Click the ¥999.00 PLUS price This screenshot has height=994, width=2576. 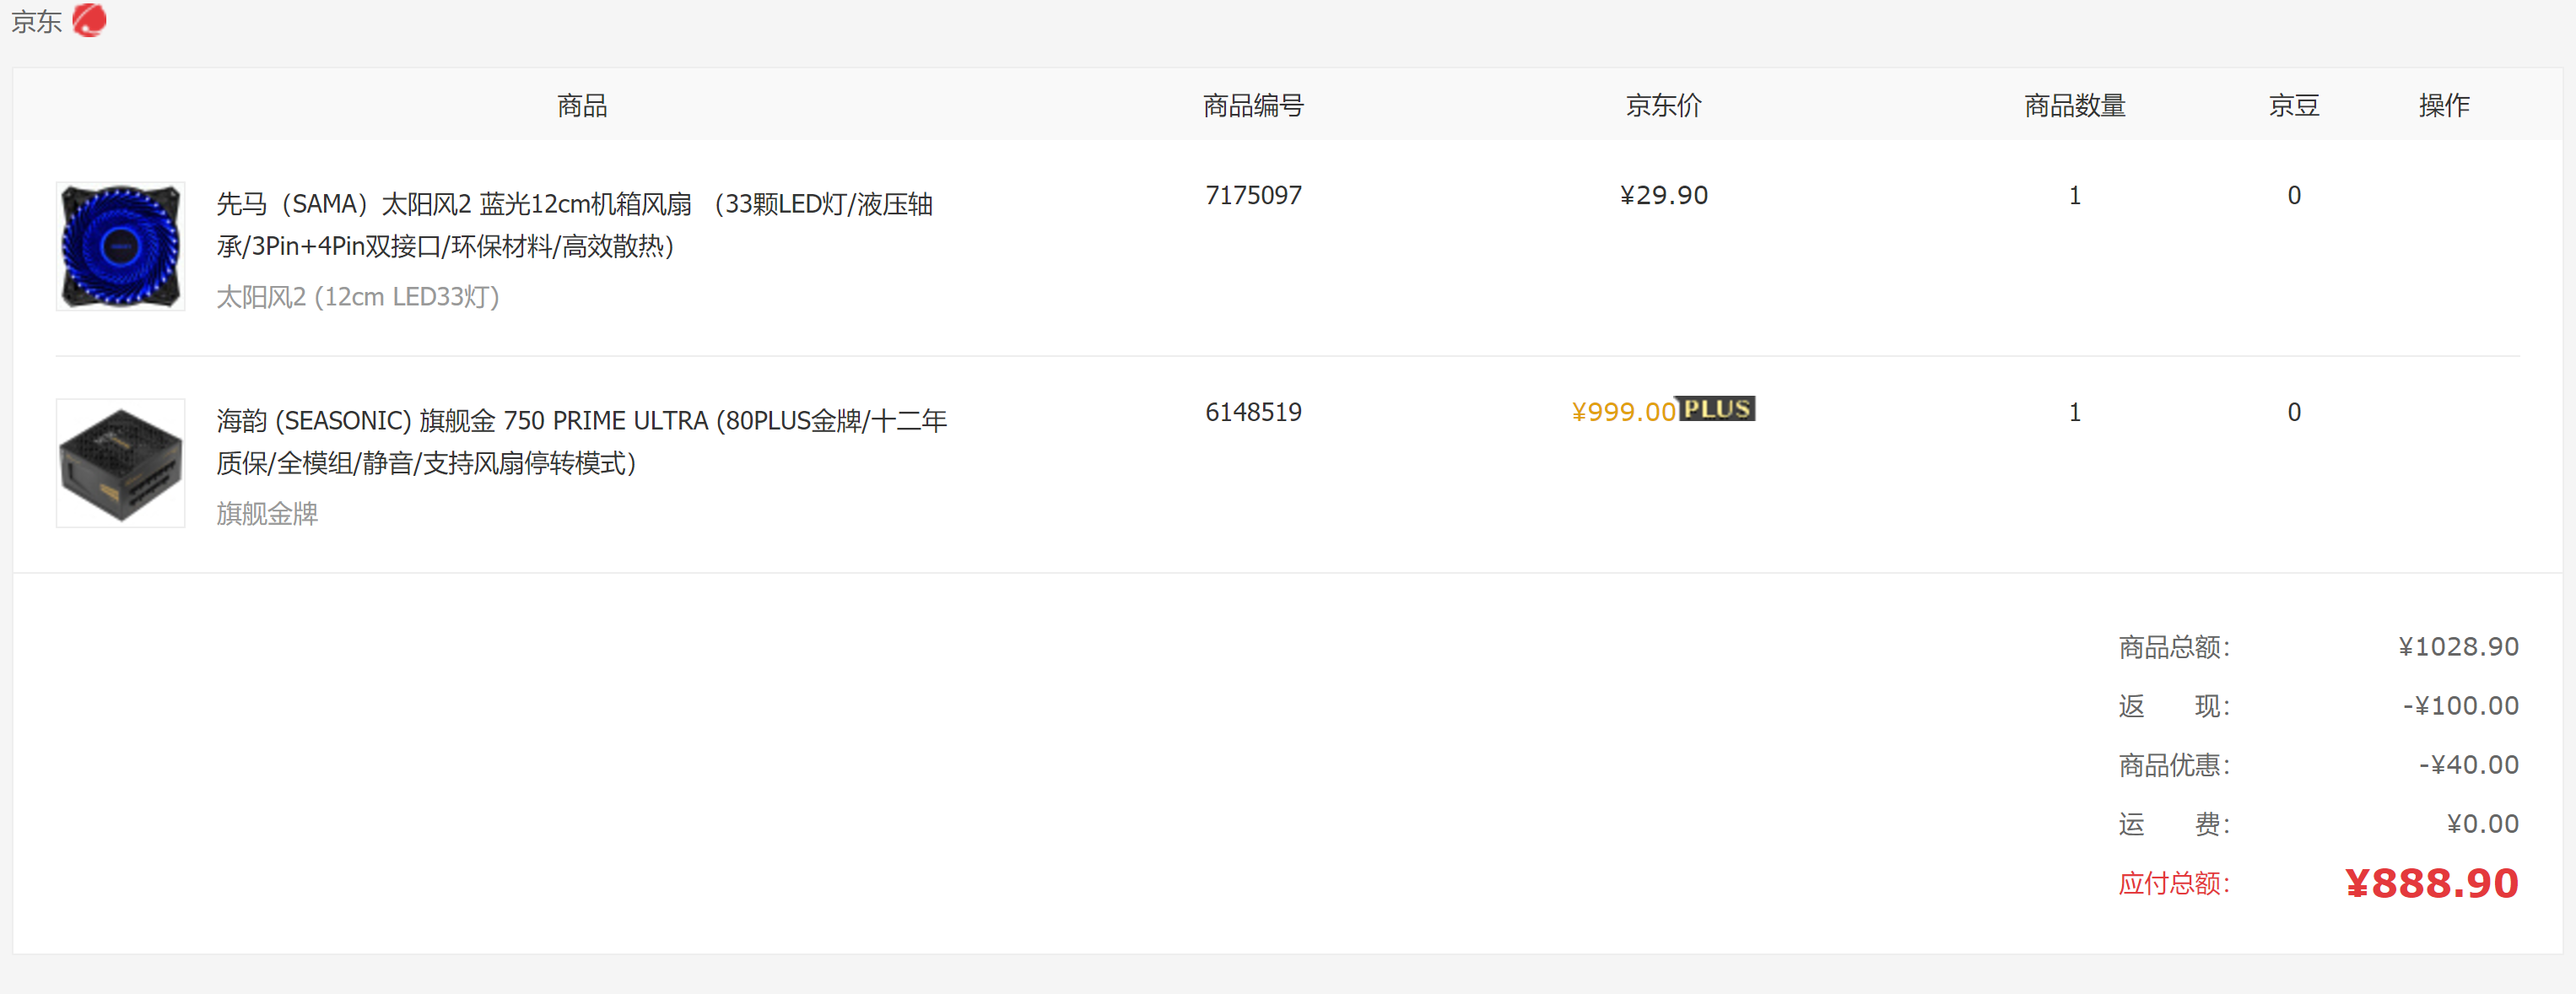(1623, 412)
